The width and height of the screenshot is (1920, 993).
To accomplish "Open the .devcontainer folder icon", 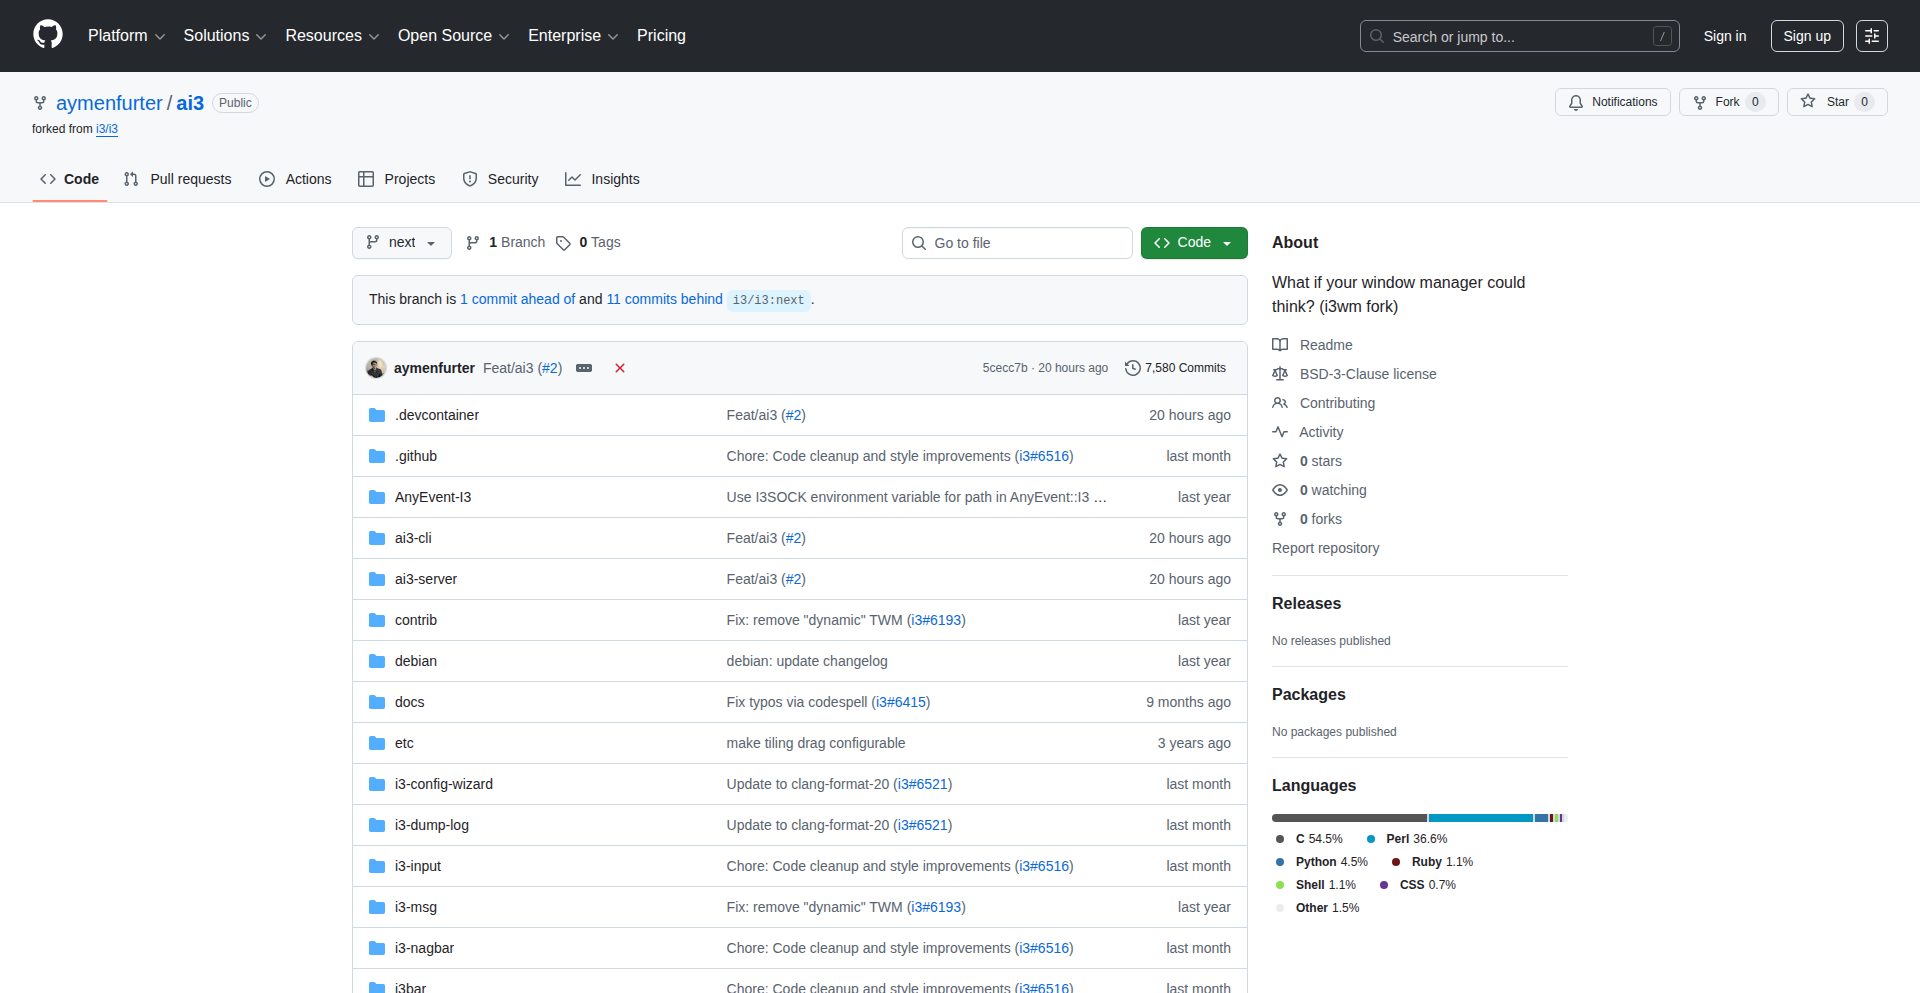I will pos(377,415).
